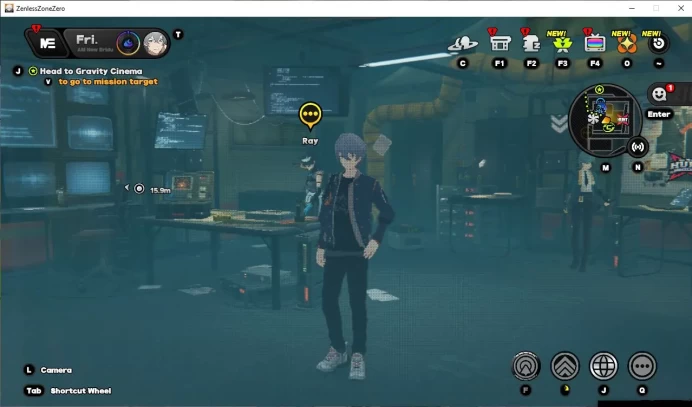This screenshot has width=692, height=407.
Task: Click the V key badge for mission target
Action: pyautogui.click(x=49, y=82)
